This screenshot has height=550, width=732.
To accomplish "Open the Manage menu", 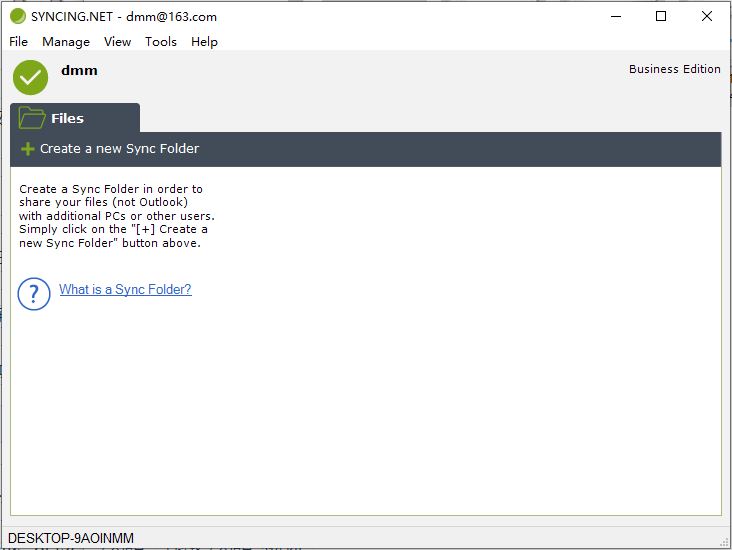I will [x=66, y=42].
